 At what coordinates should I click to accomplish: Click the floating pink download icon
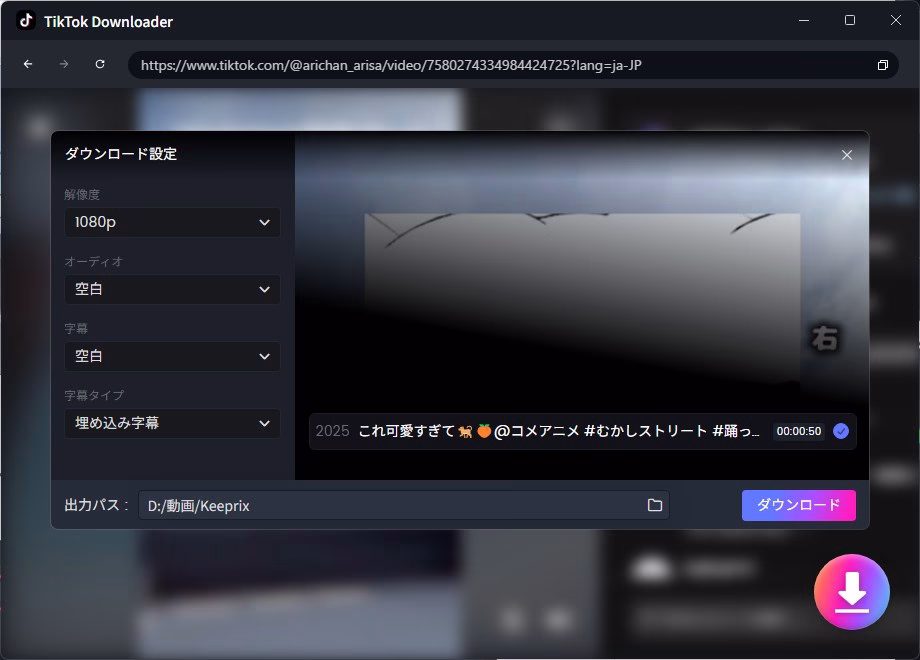pyautogui.click(x=851, y=592)
